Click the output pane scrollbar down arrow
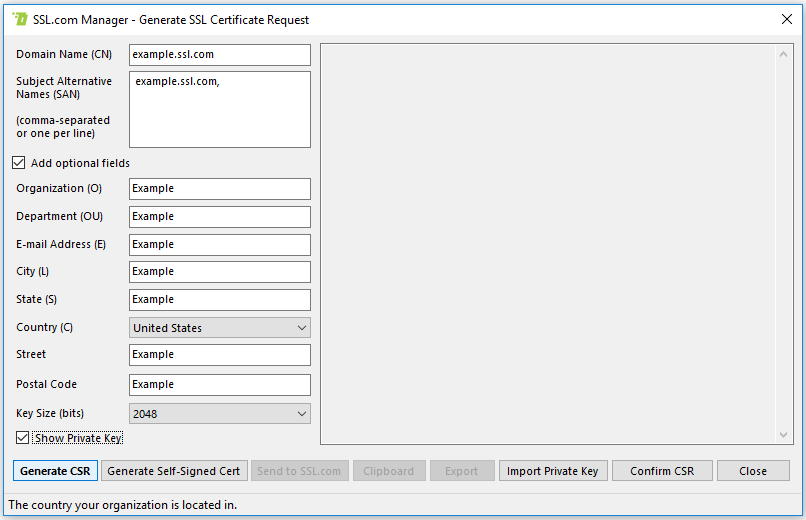The width and height of the screenshot is (806, 520). click(x=785, y=434)
